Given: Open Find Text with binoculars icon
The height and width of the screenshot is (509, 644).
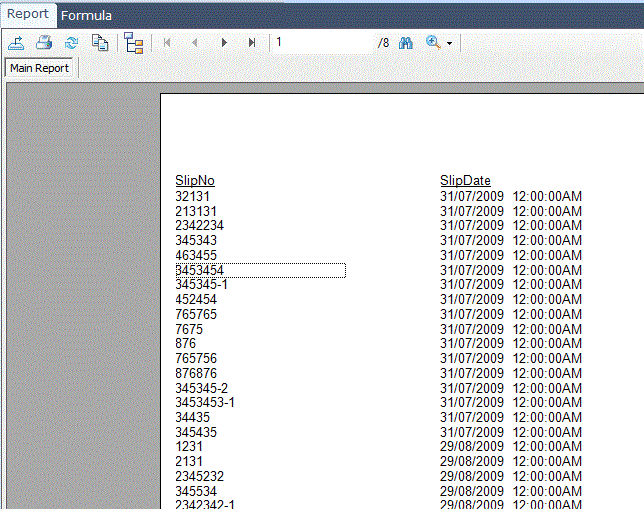Looking at the screenshot, I should coord(406,43).
